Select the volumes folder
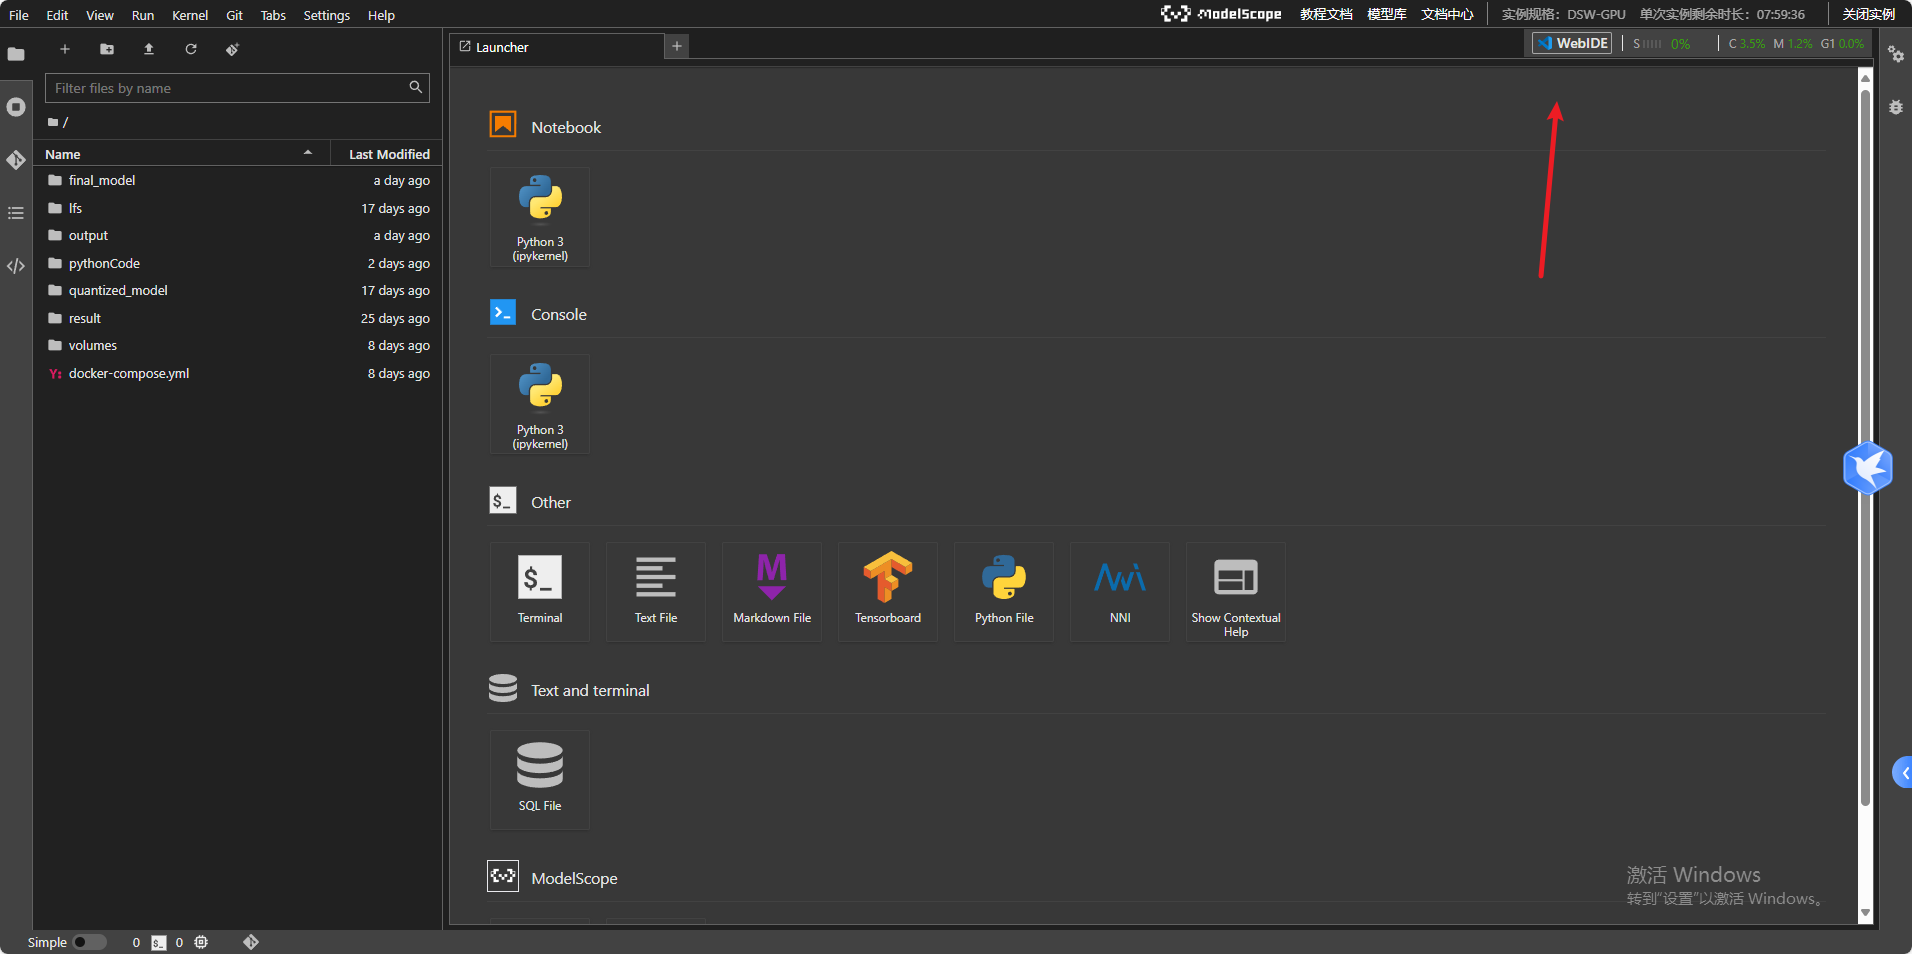The width and height of the screenshot is (1912, 954). [x=238, y=345]
